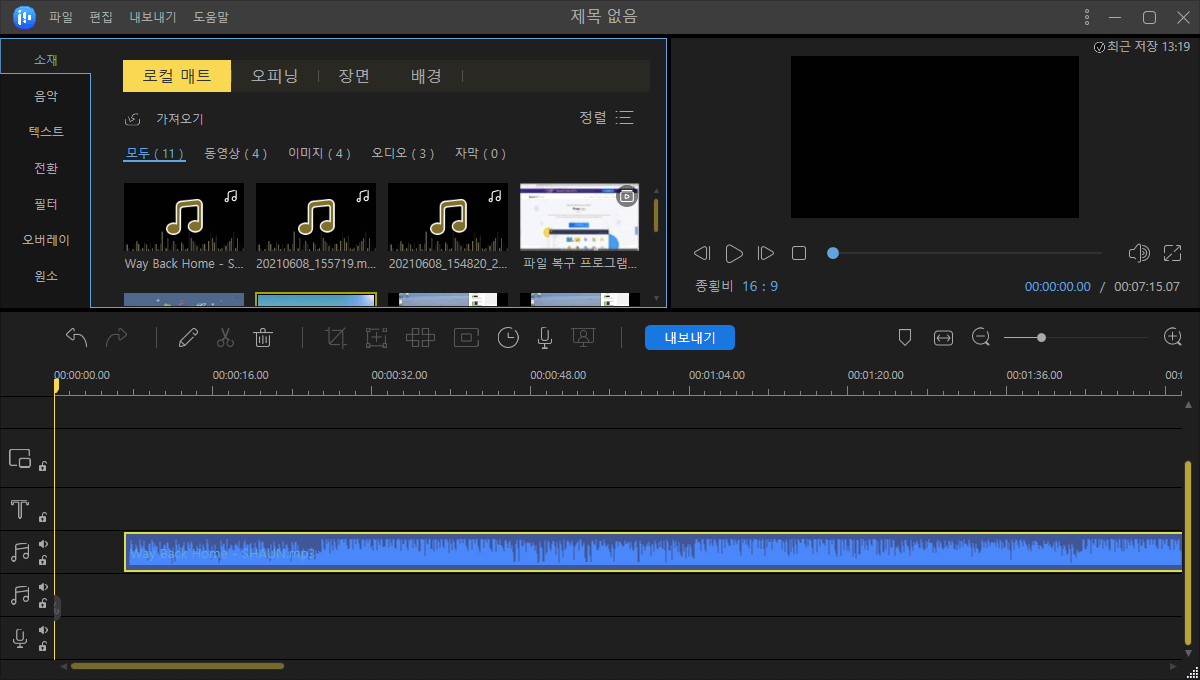Open the crop tool in the toolbar
This screenshot has height=680, width=1200.
click(335, 337)
